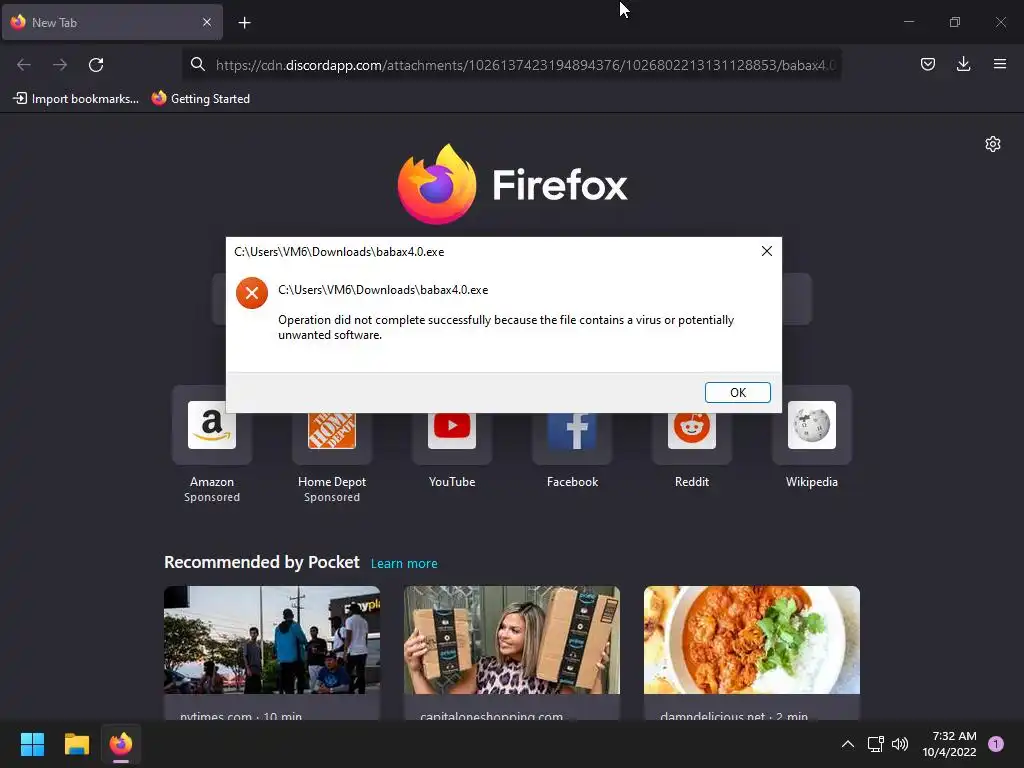The height and width of the screenshot is (768, 1024).
Task: Close the New Tab tab
Action: pyautogui.click(x=207, y=22)
